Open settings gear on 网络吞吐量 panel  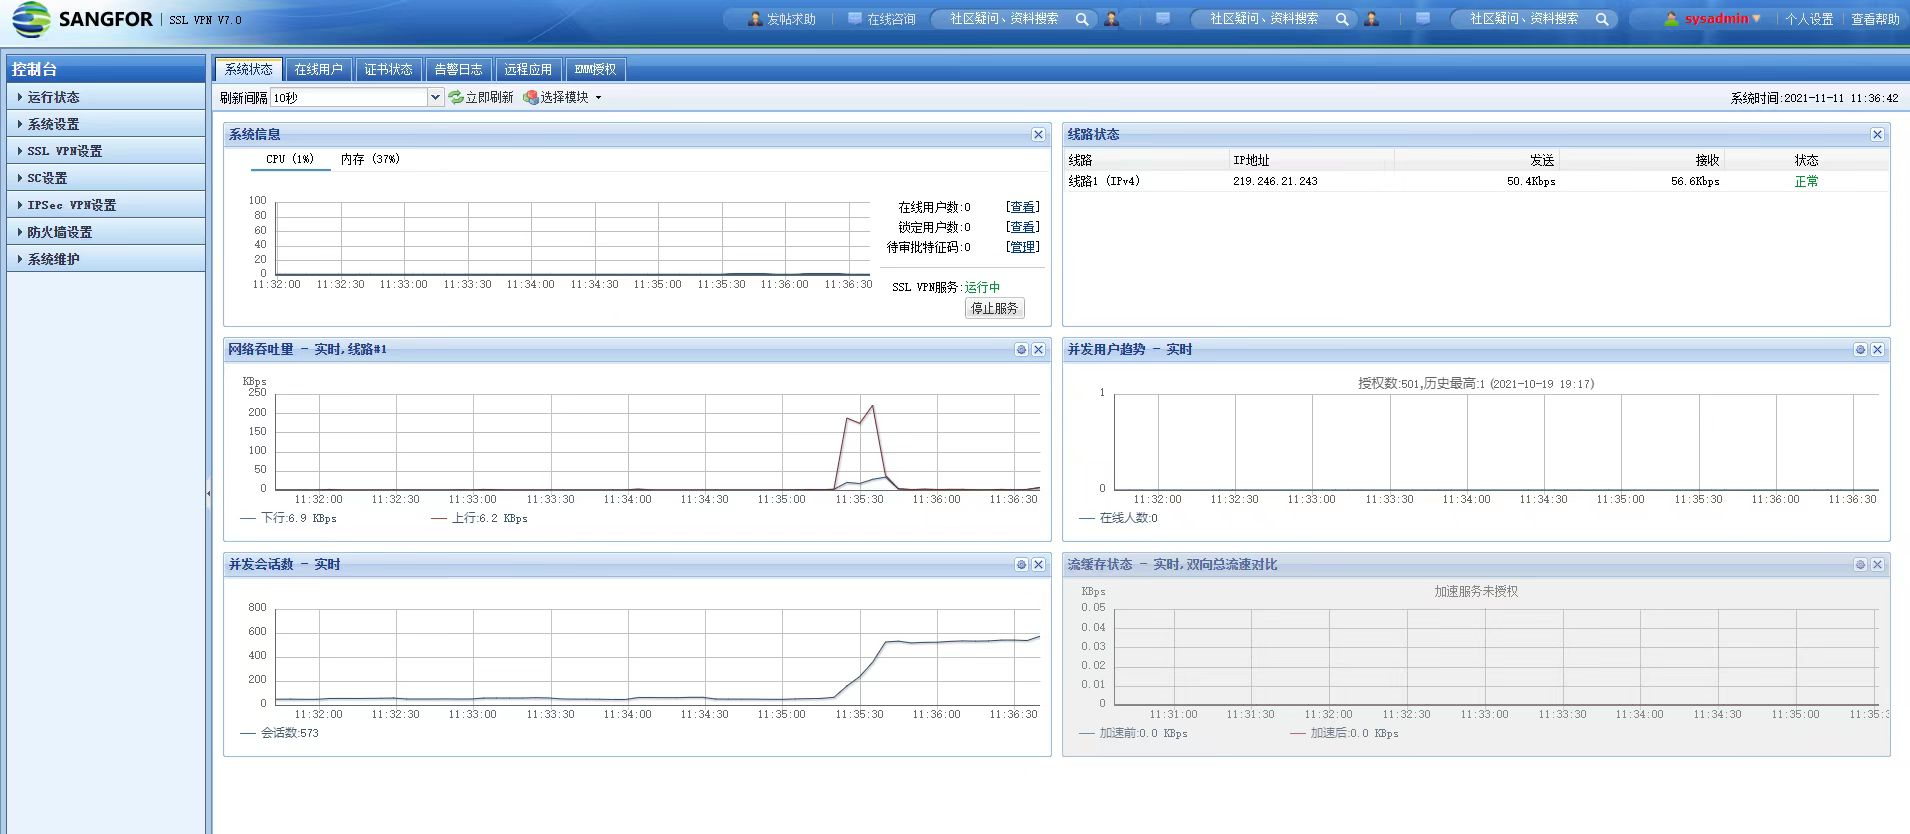[x=1021, y=350]
